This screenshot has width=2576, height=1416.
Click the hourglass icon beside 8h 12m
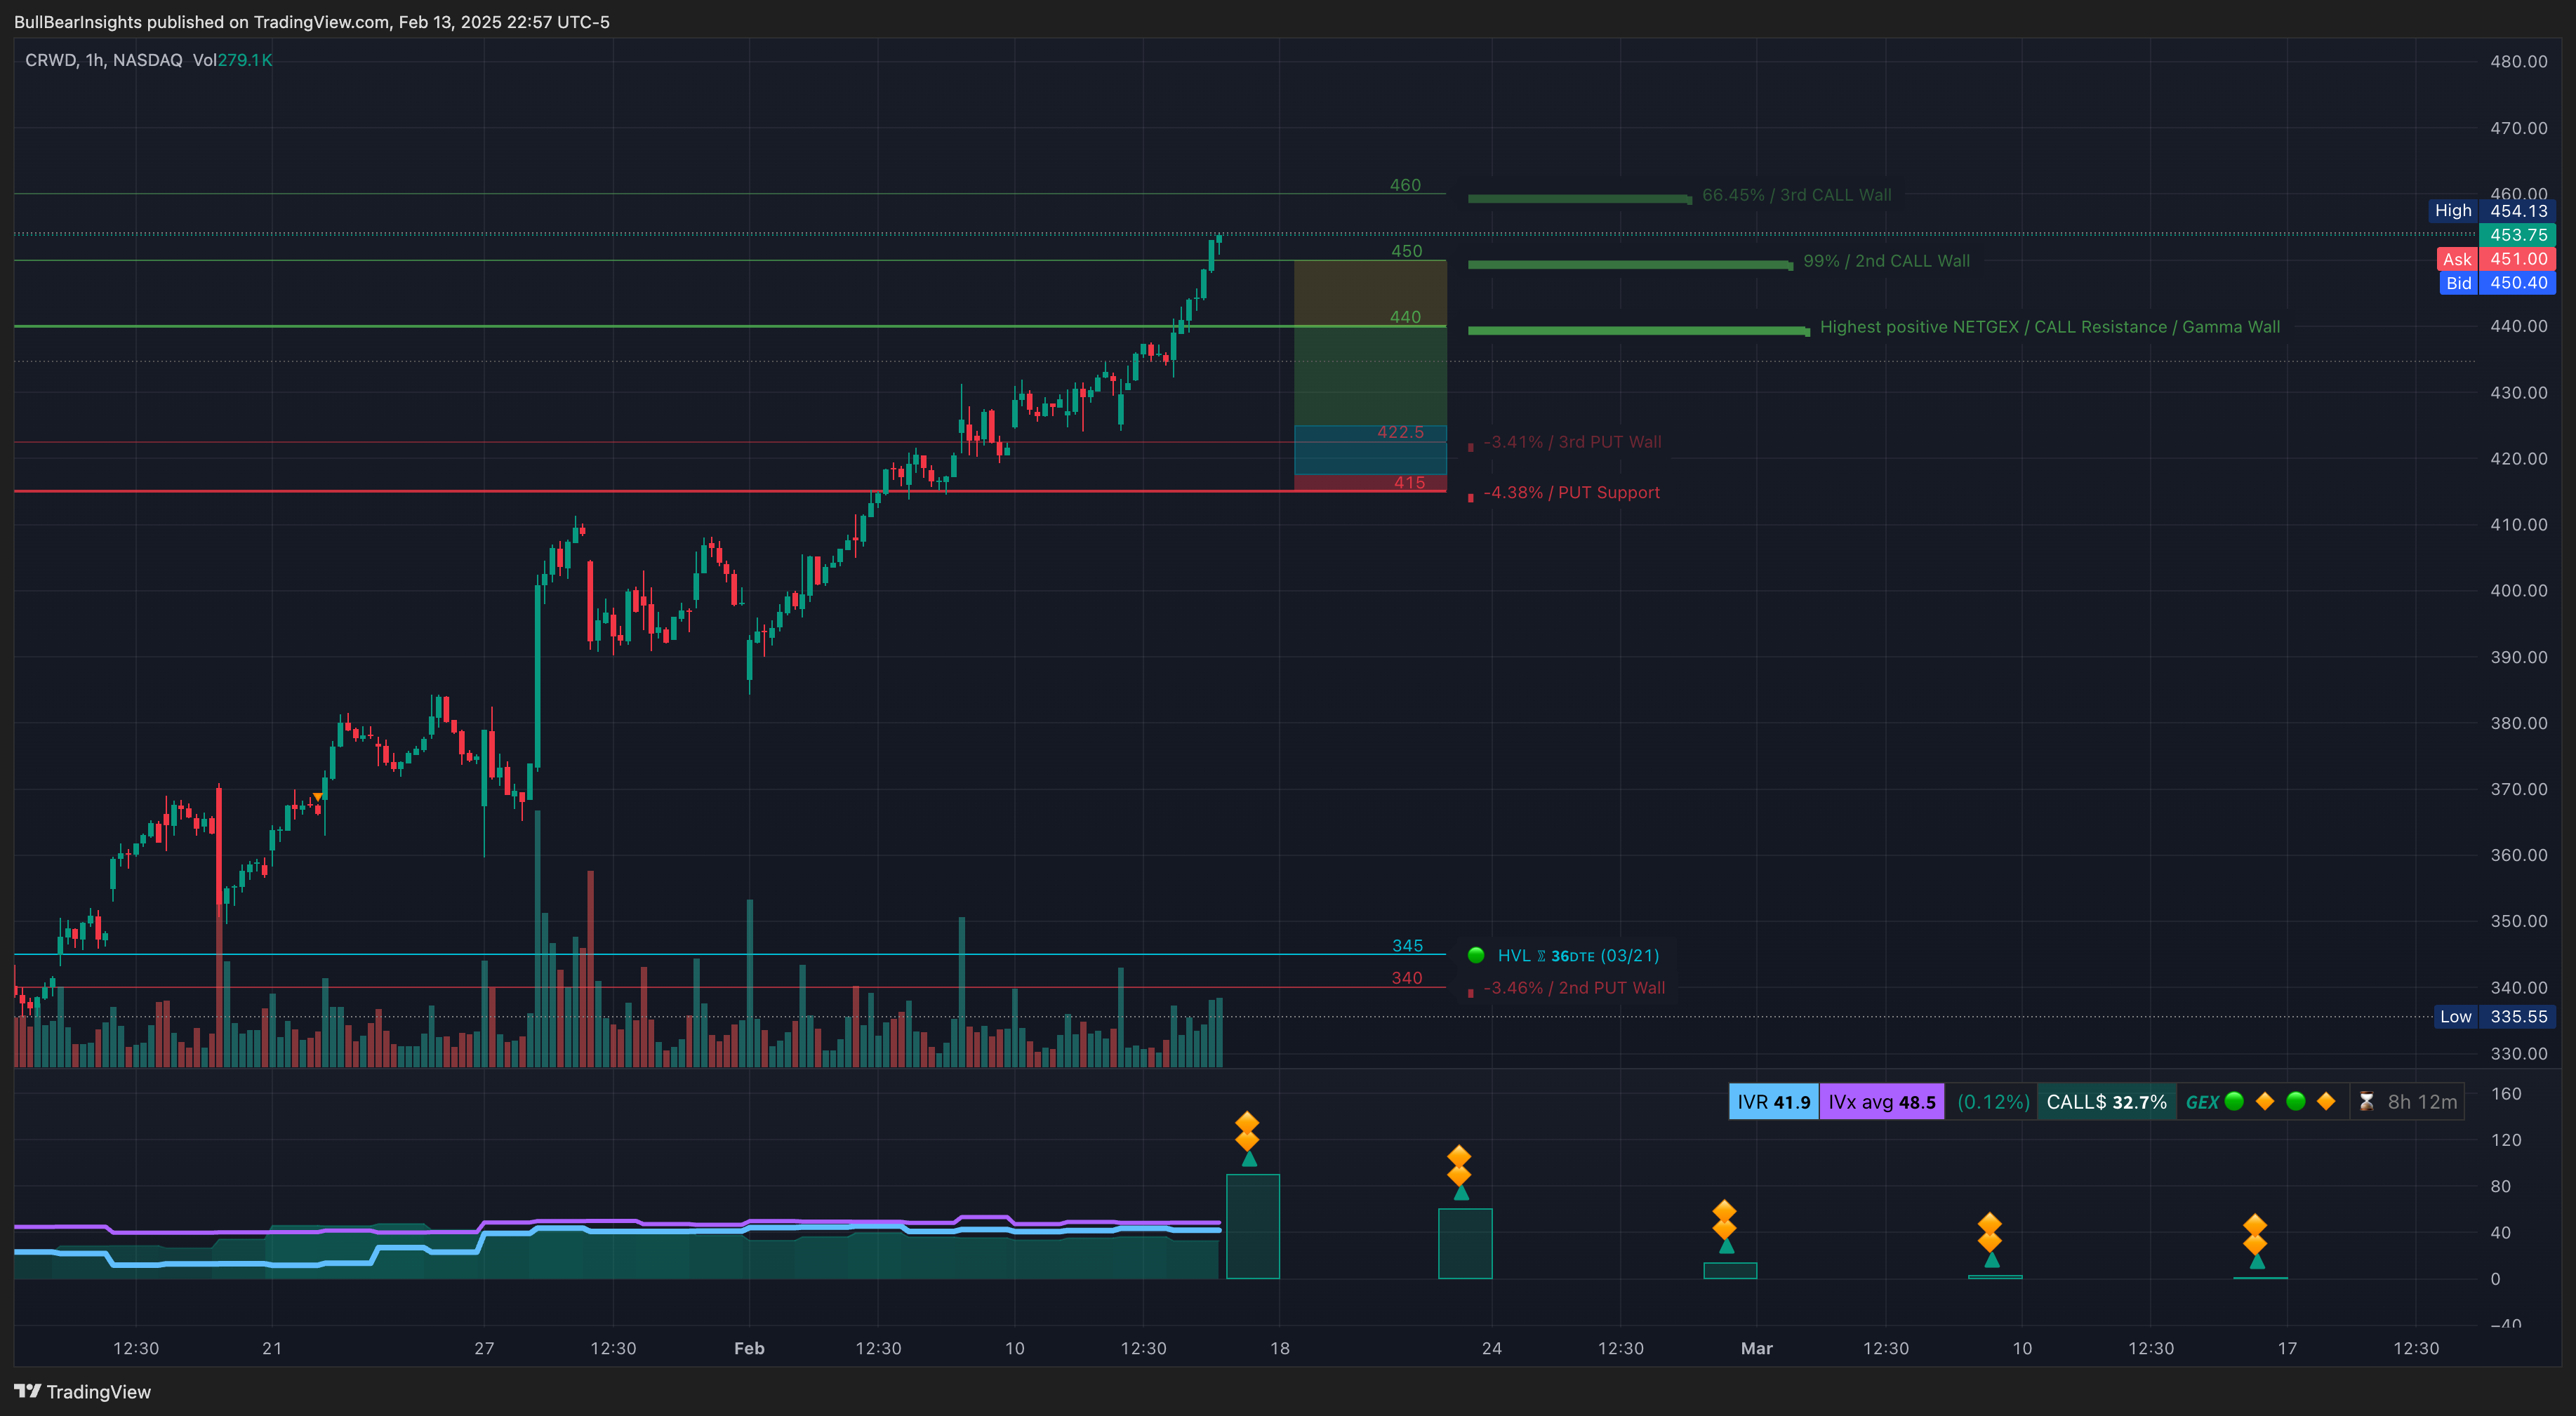click(2366, 1102)
